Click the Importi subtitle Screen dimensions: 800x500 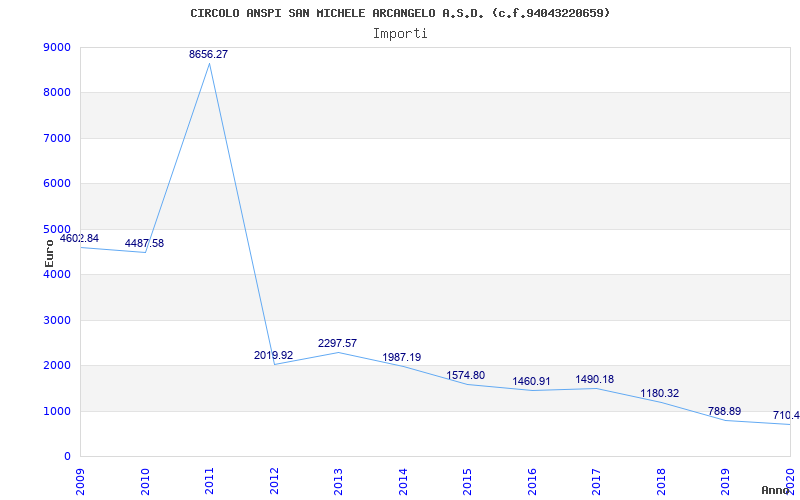pos(400,34)
